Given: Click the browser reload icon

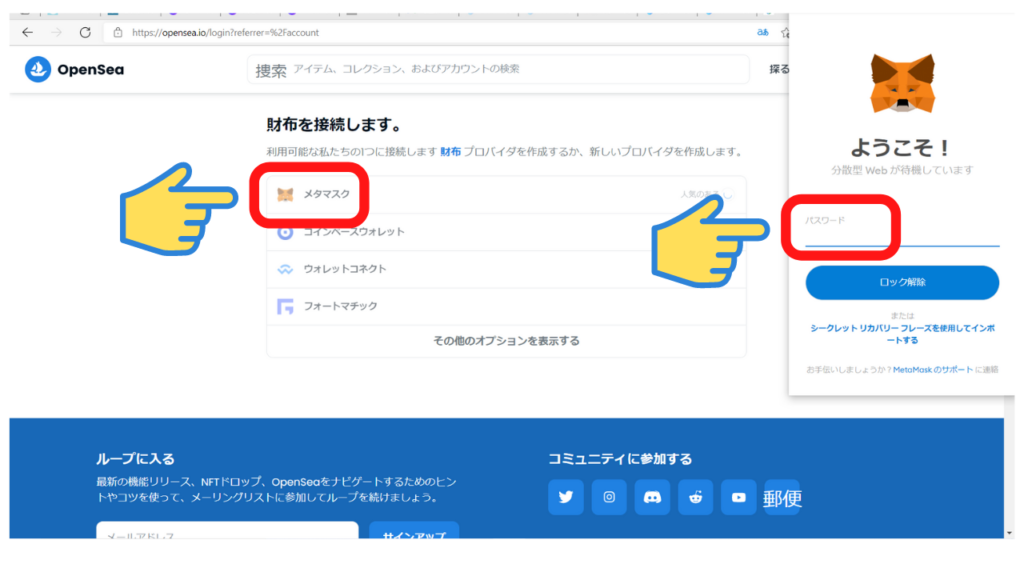Looking at the screenshot, I should 85,32.
